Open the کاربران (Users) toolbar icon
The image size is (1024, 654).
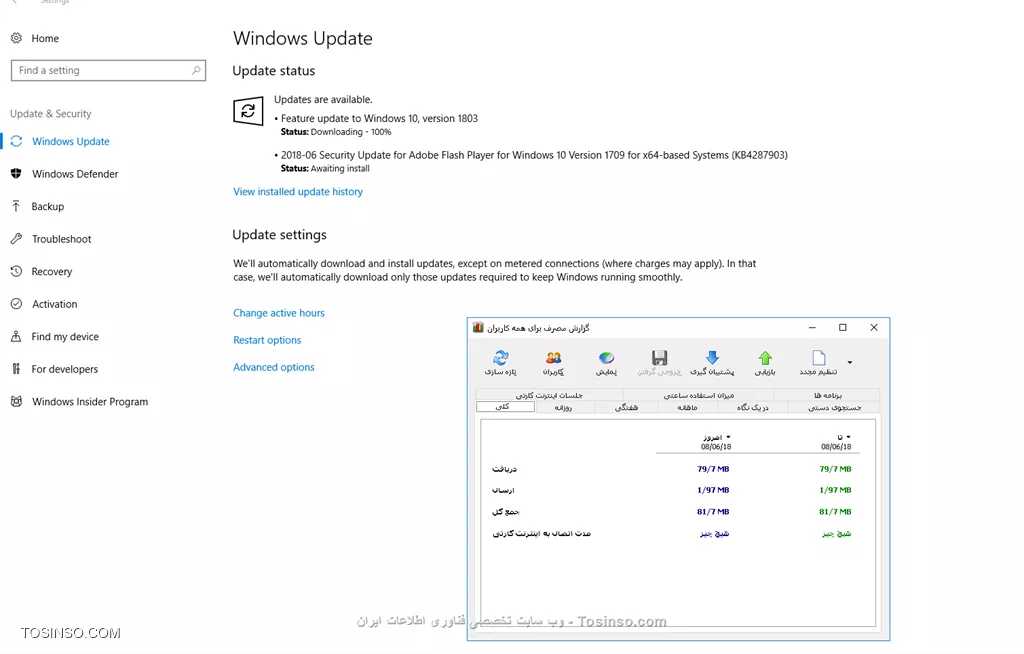tap(553, 358)
